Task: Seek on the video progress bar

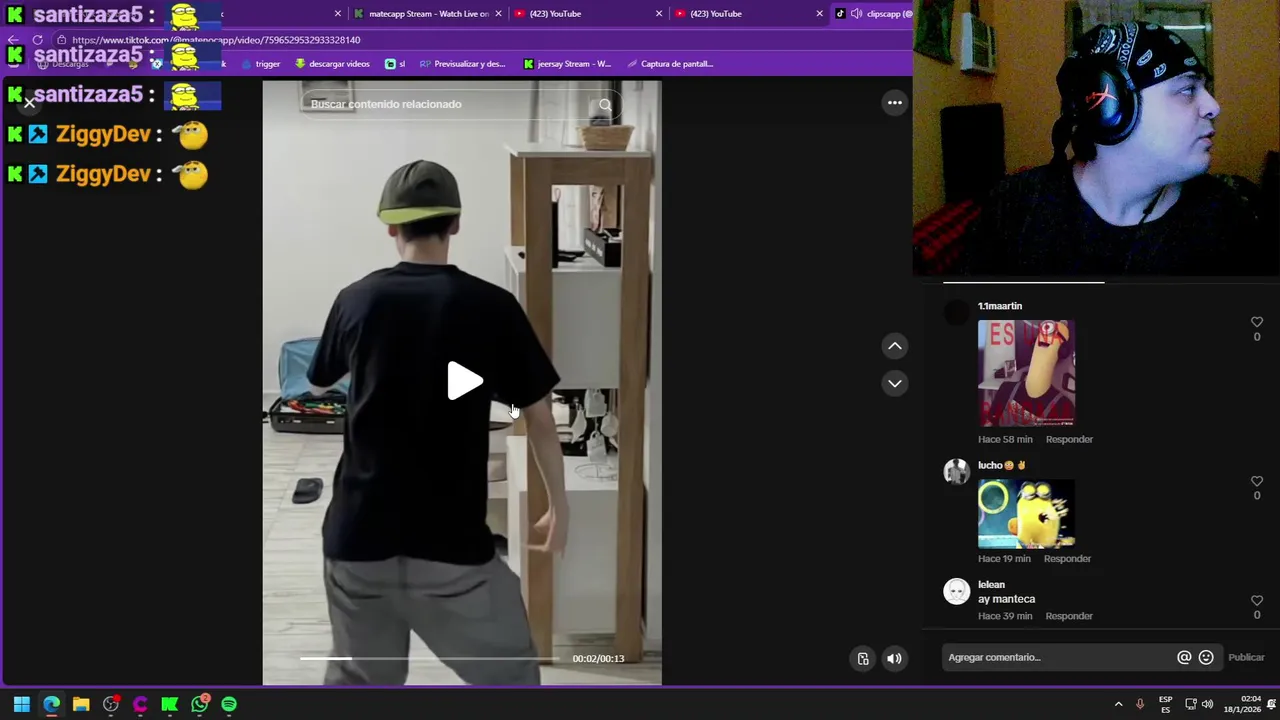Action: [430, 658]
